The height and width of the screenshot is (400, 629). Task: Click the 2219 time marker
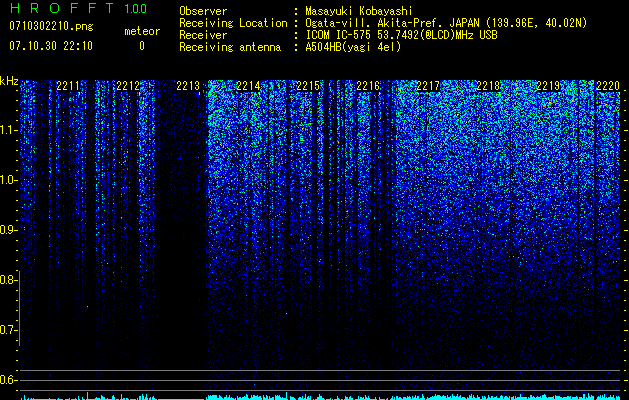click(x=548, y=85)
